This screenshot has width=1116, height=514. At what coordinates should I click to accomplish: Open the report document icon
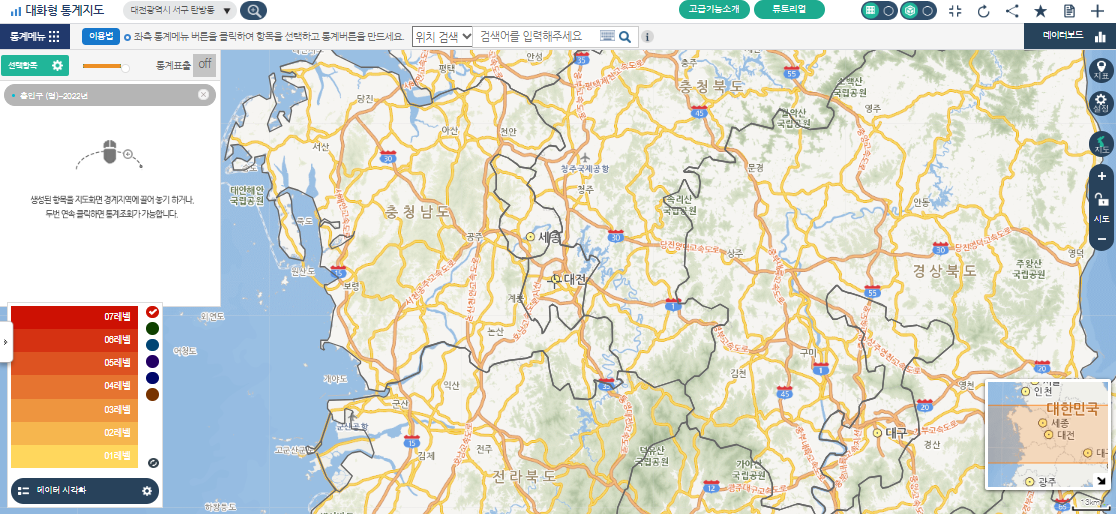(x=1069, y=11)
